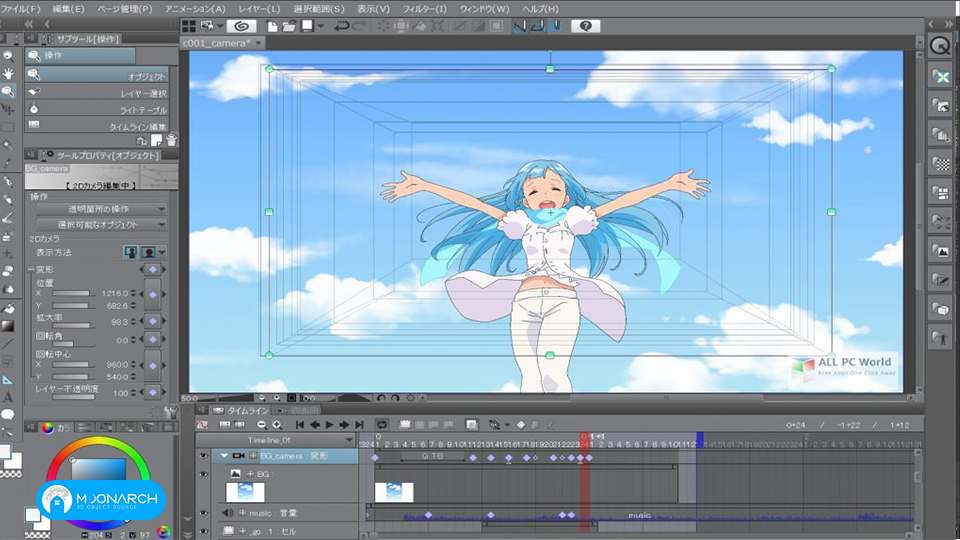Step to the previous frame

[x=315, y=424]
